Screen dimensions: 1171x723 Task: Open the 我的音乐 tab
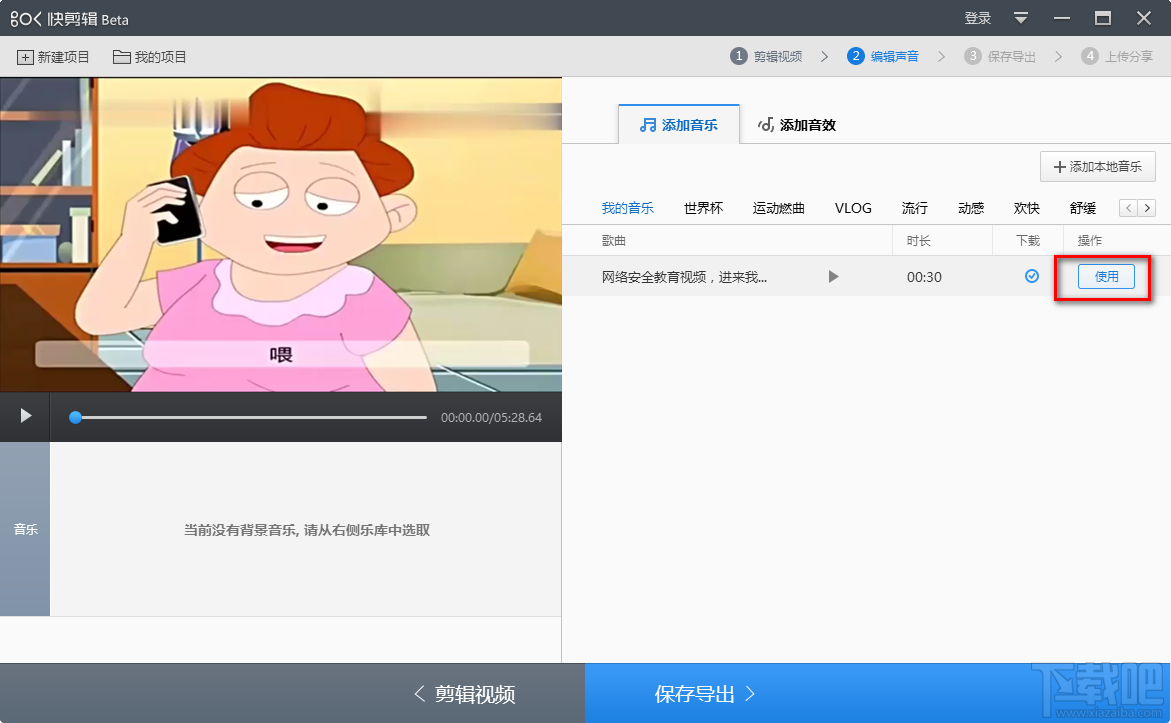pyautogui.click(x=628, y=208)
